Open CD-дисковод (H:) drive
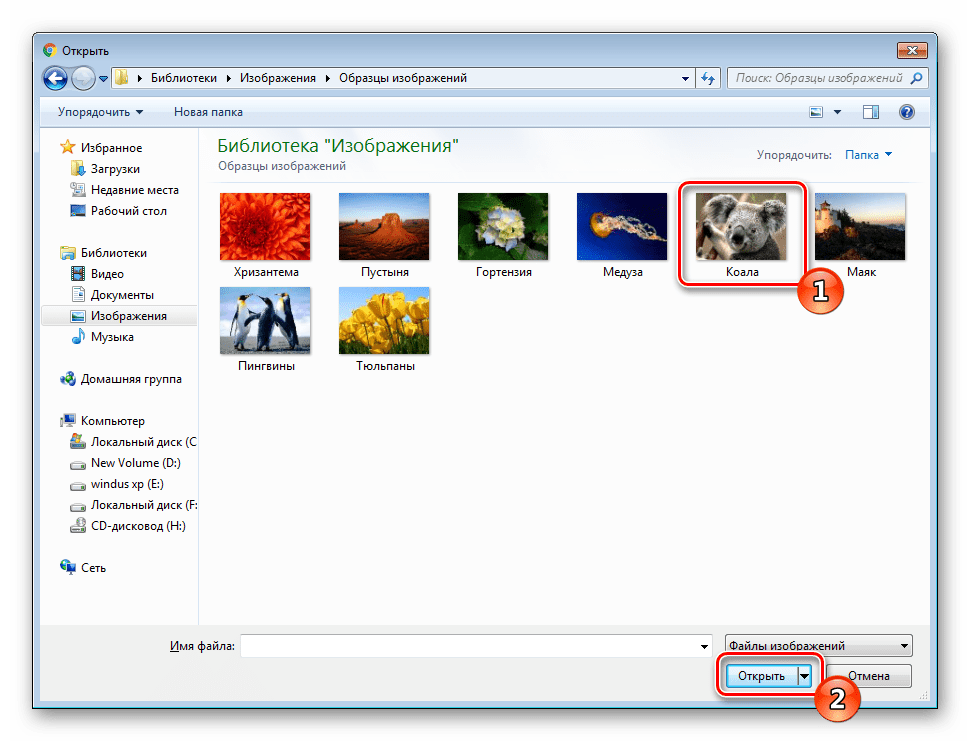Viewport: 970px width, 741px height. (x=137, y=526)
